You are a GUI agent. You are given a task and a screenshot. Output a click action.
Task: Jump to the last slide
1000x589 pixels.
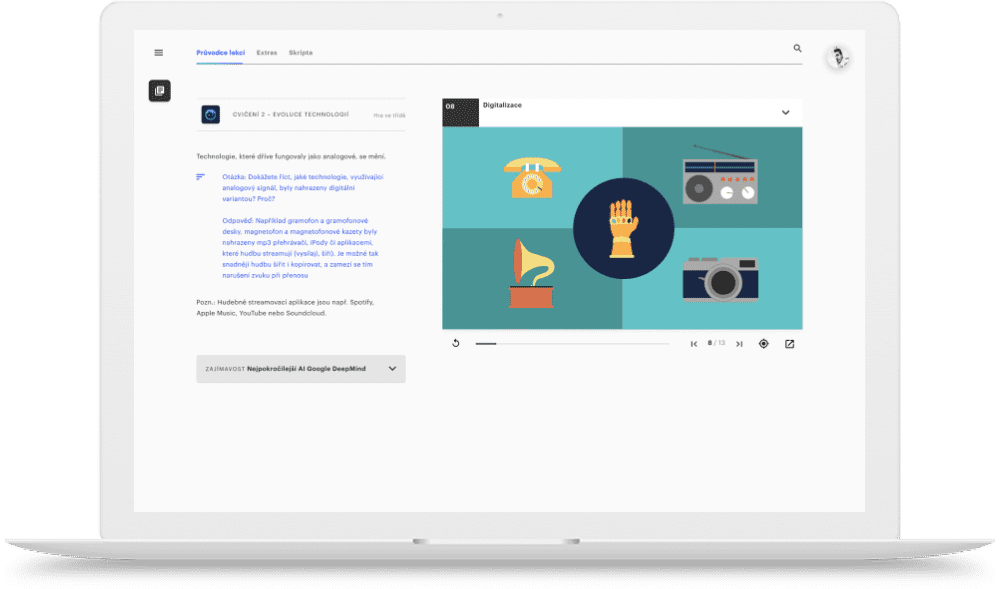pos(739,343)
